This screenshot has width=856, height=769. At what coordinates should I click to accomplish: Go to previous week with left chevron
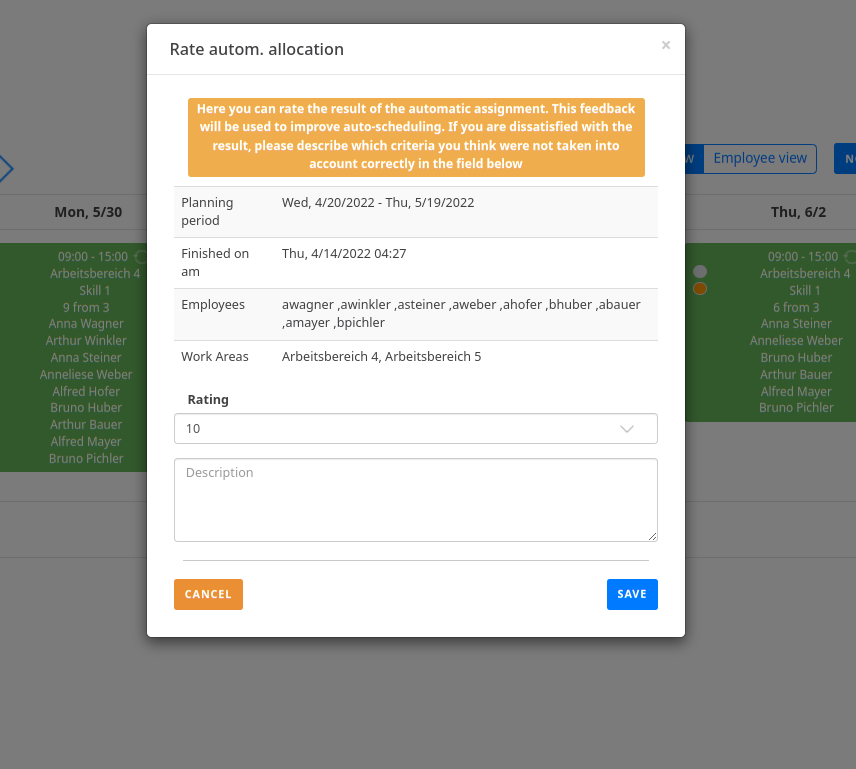click(x=5, y=168)
